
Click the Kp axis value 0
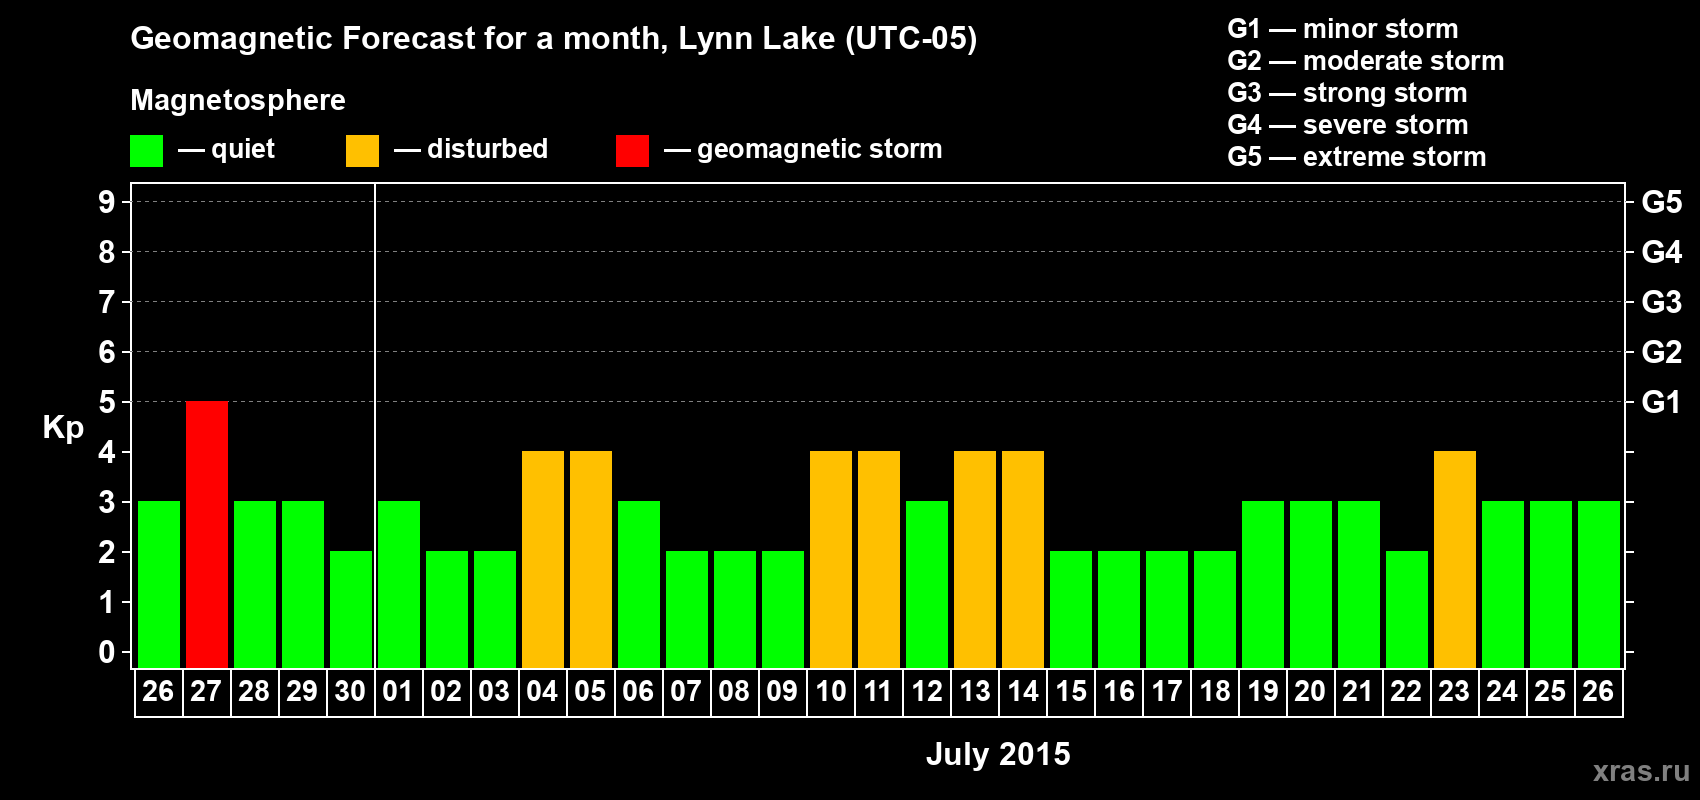[107, 652]
